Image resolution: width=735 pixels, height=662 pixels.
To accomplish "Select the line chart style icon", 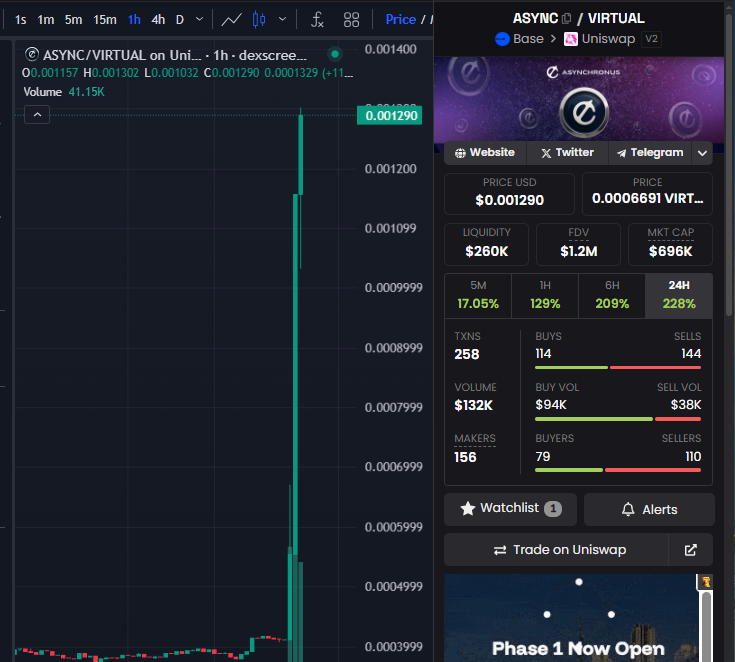I will coord(232,20).
